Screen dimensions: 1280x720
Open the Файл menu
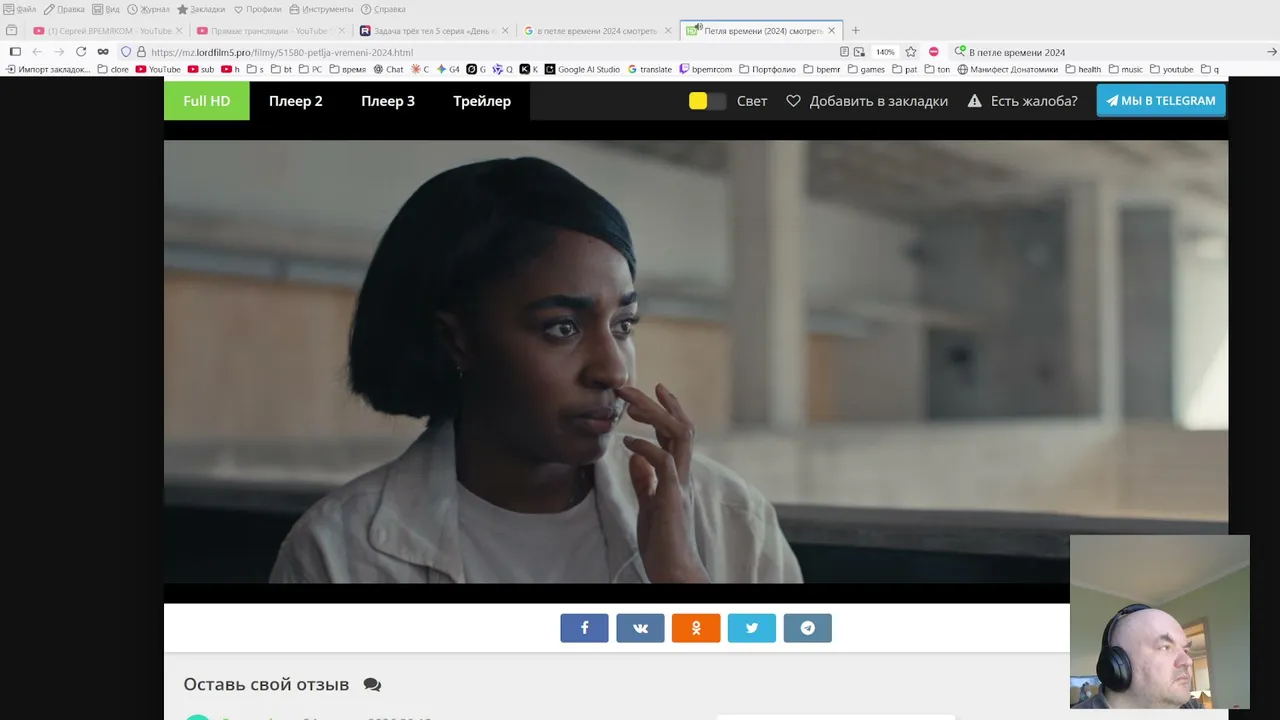click(20, 9)
